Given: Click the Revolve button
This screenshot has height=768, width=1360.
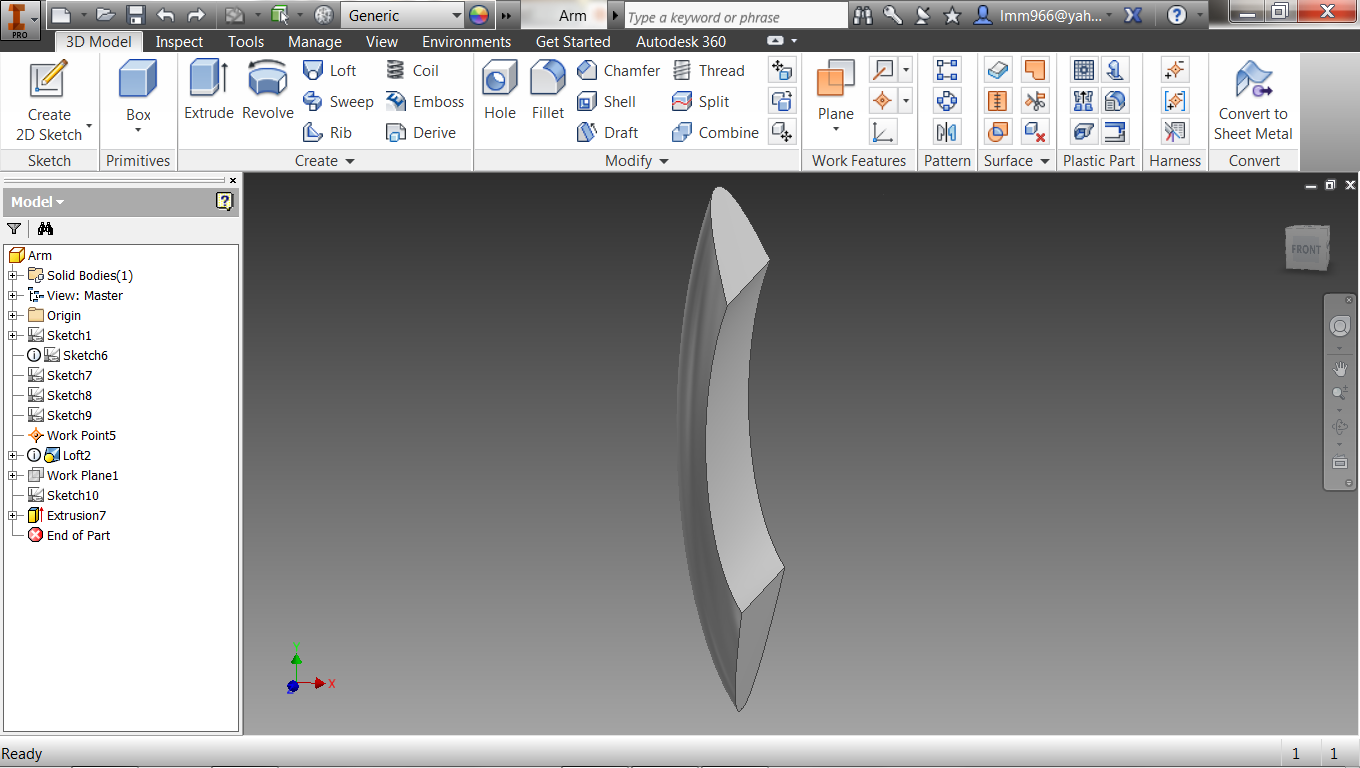Looking at the screenshot, I should [268, 90].
